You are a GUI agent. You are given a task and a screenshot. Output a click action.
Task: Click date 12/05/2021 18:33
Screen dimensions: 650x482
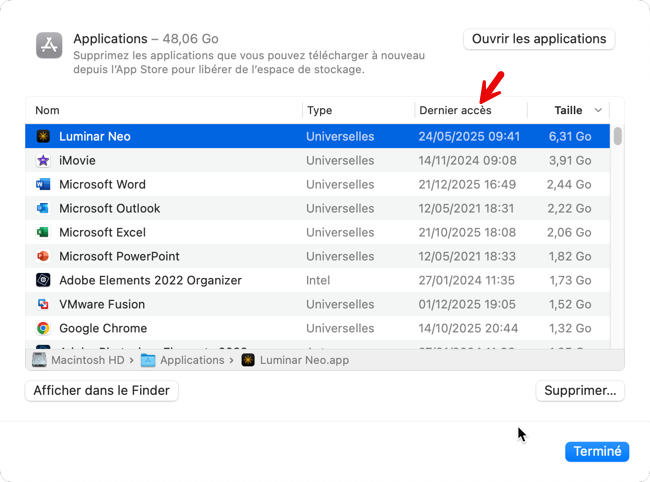pos(467,256)
